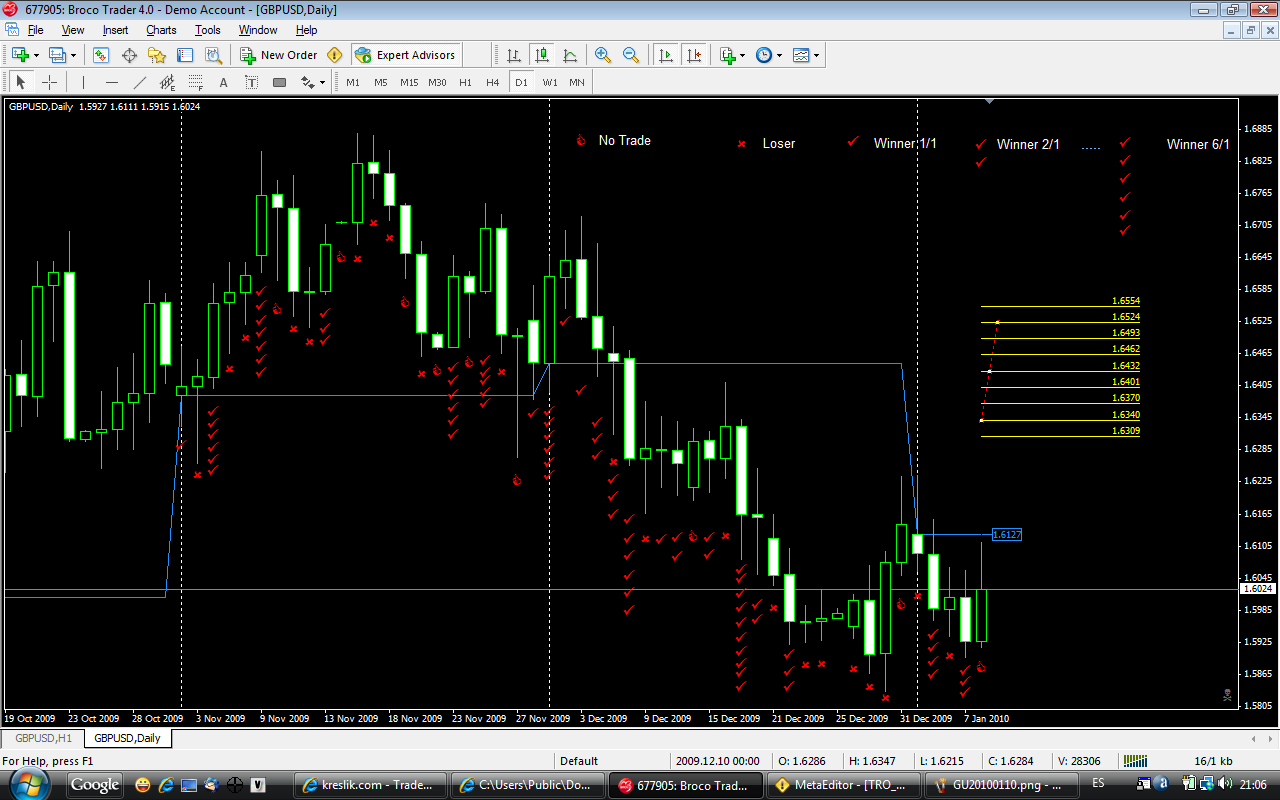Open the Charts menu
The height and width of the screenshot is (800, 1280).
click(x=161, y=30)
